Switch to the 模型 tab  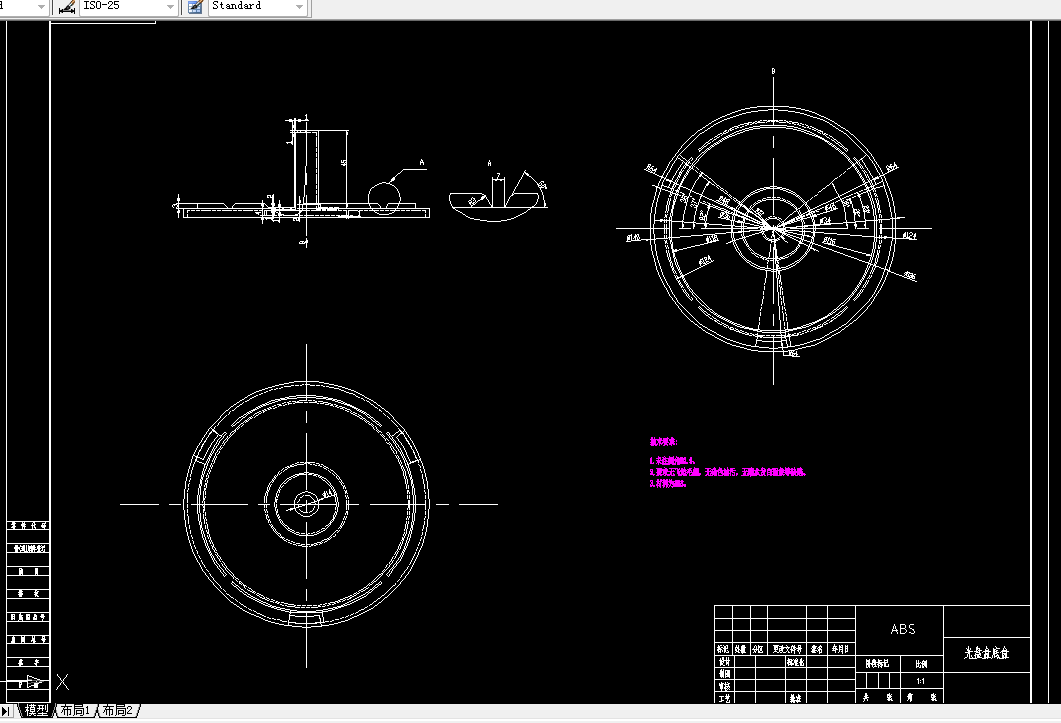click(x=36, y=710)
